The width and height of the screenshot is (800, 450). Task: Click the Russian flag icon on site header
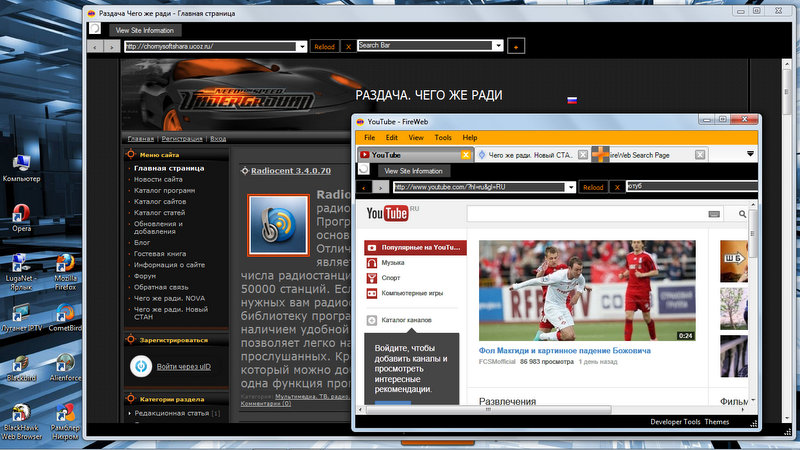(x=572, y=100)
